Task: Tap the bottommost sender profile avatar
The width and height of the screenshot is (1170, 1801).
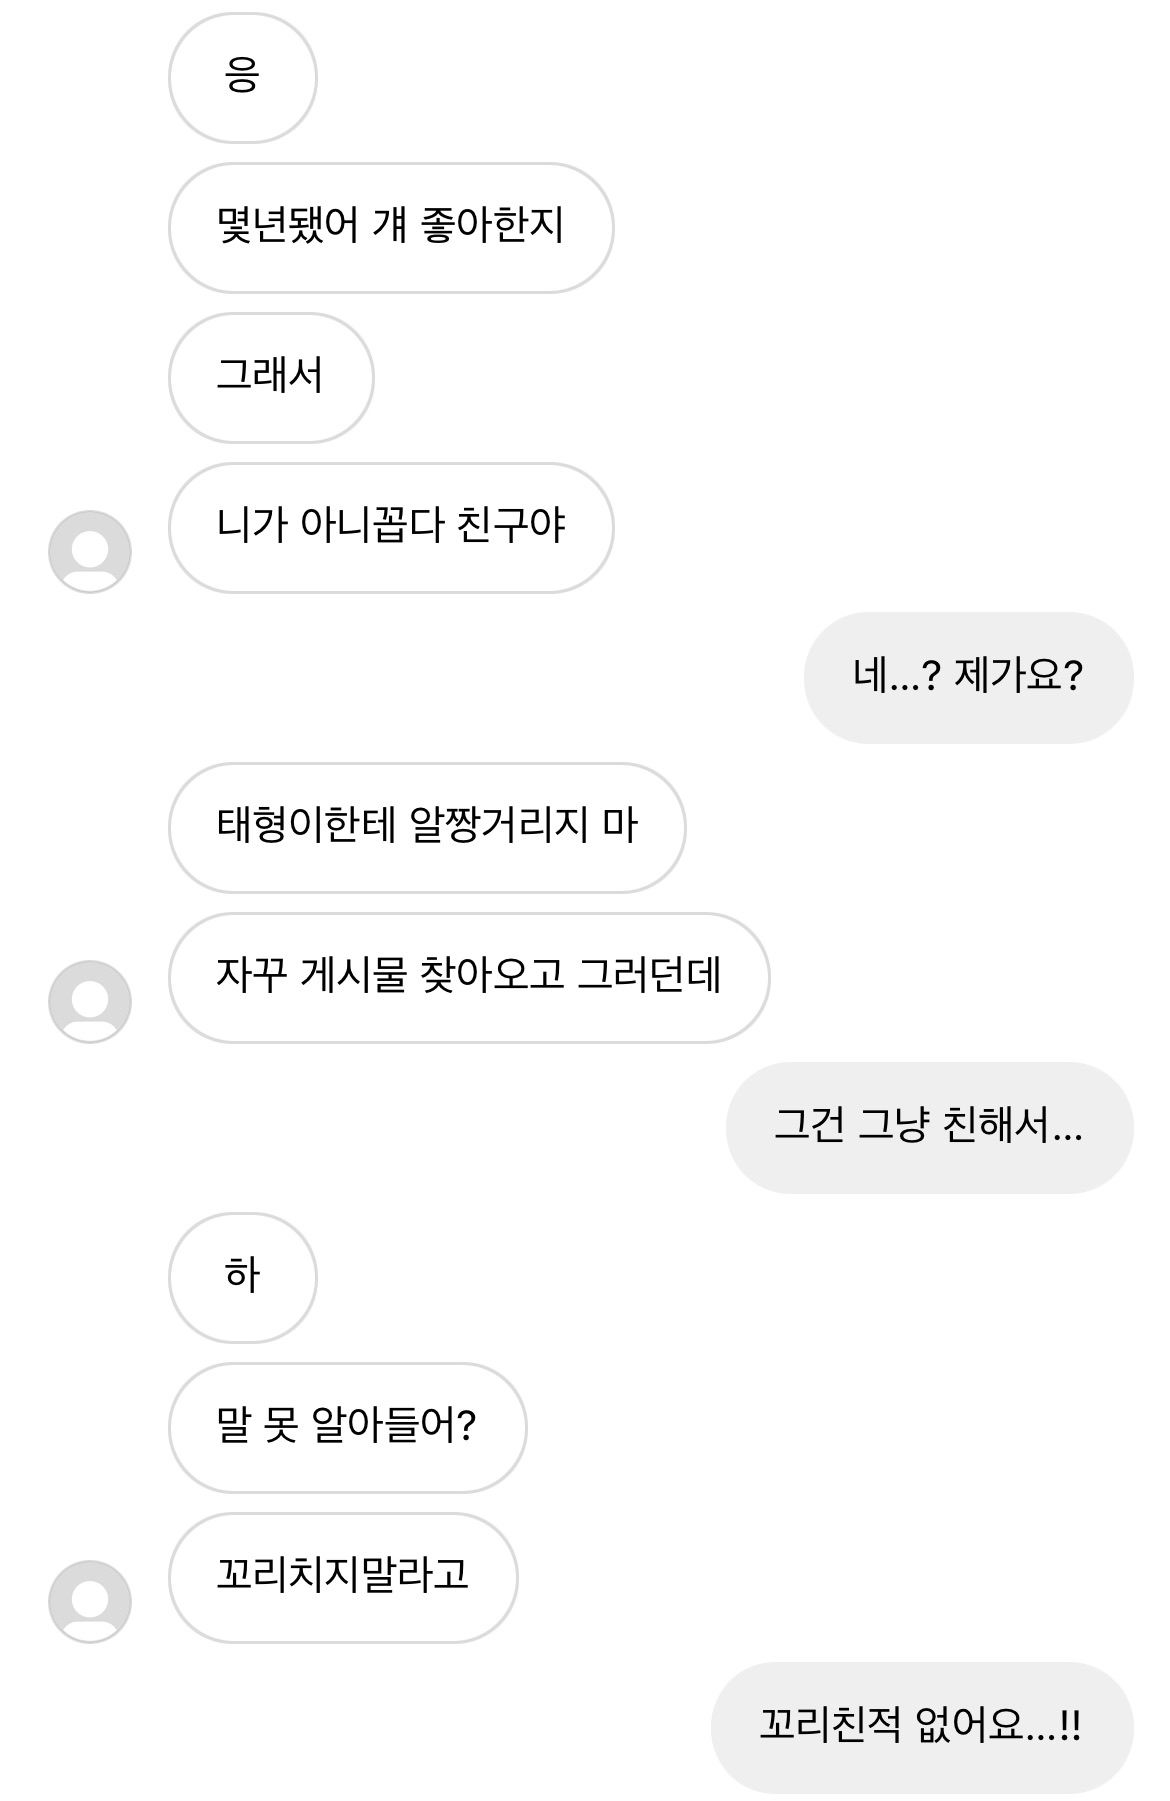Action: (x=90, y=1602)
